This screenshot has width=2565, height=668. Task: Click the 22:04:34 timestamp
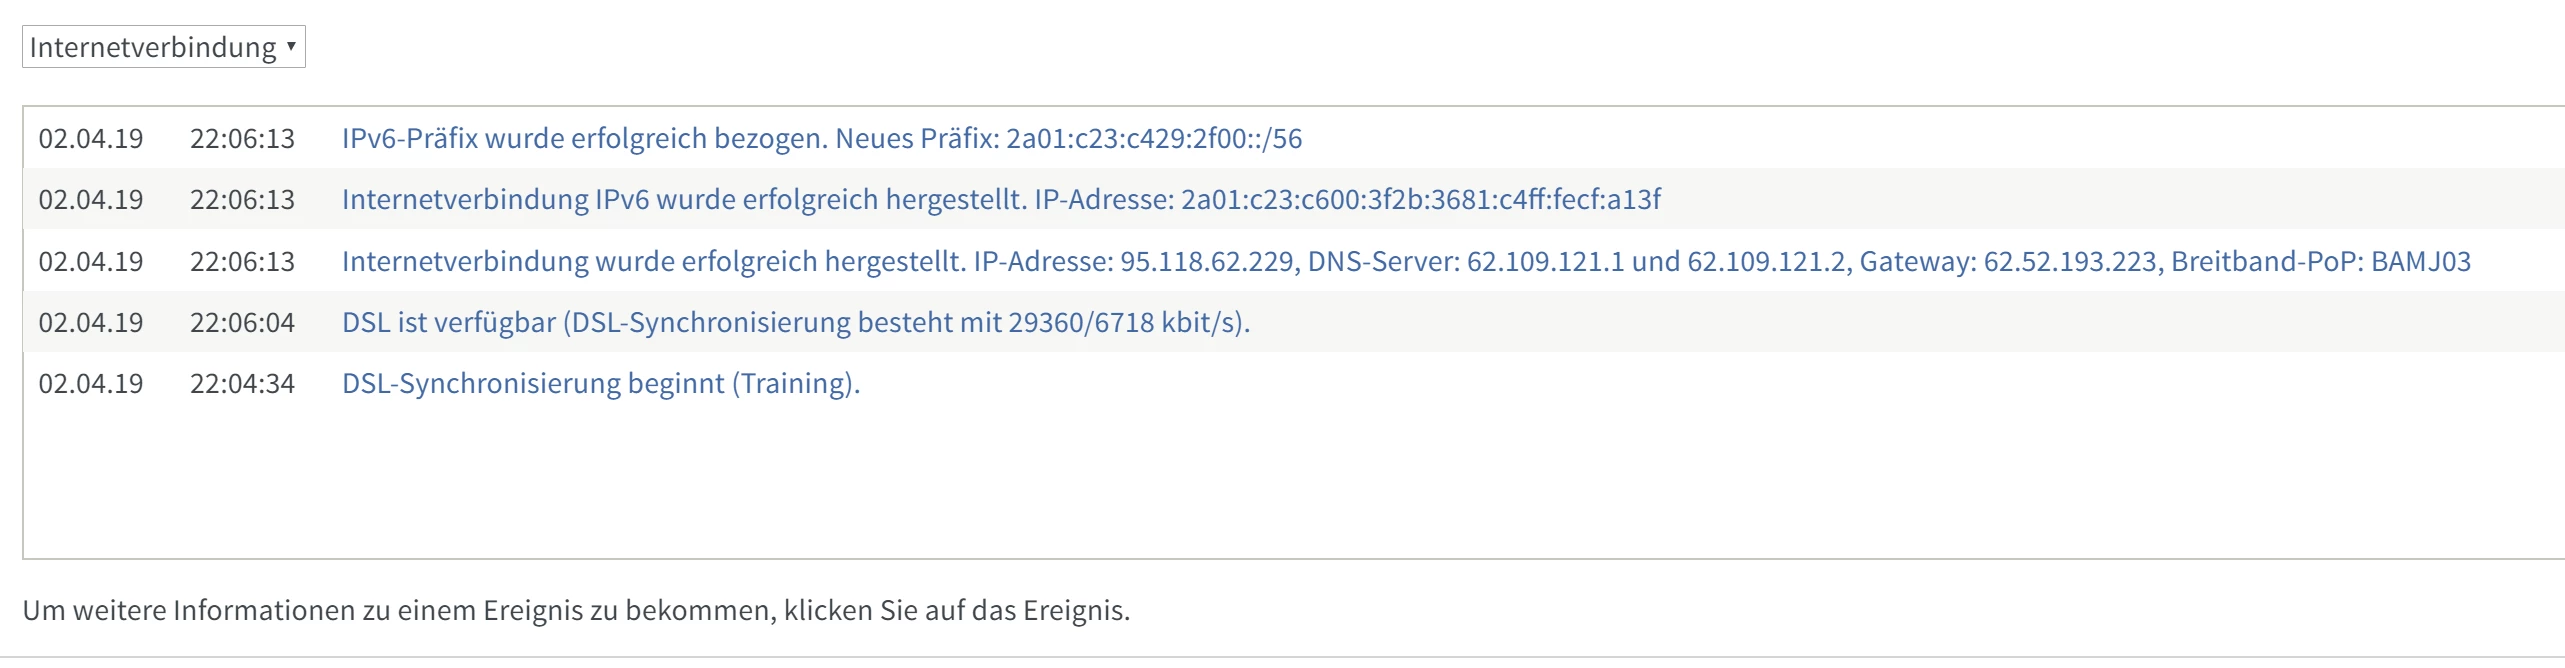[242, 383]
